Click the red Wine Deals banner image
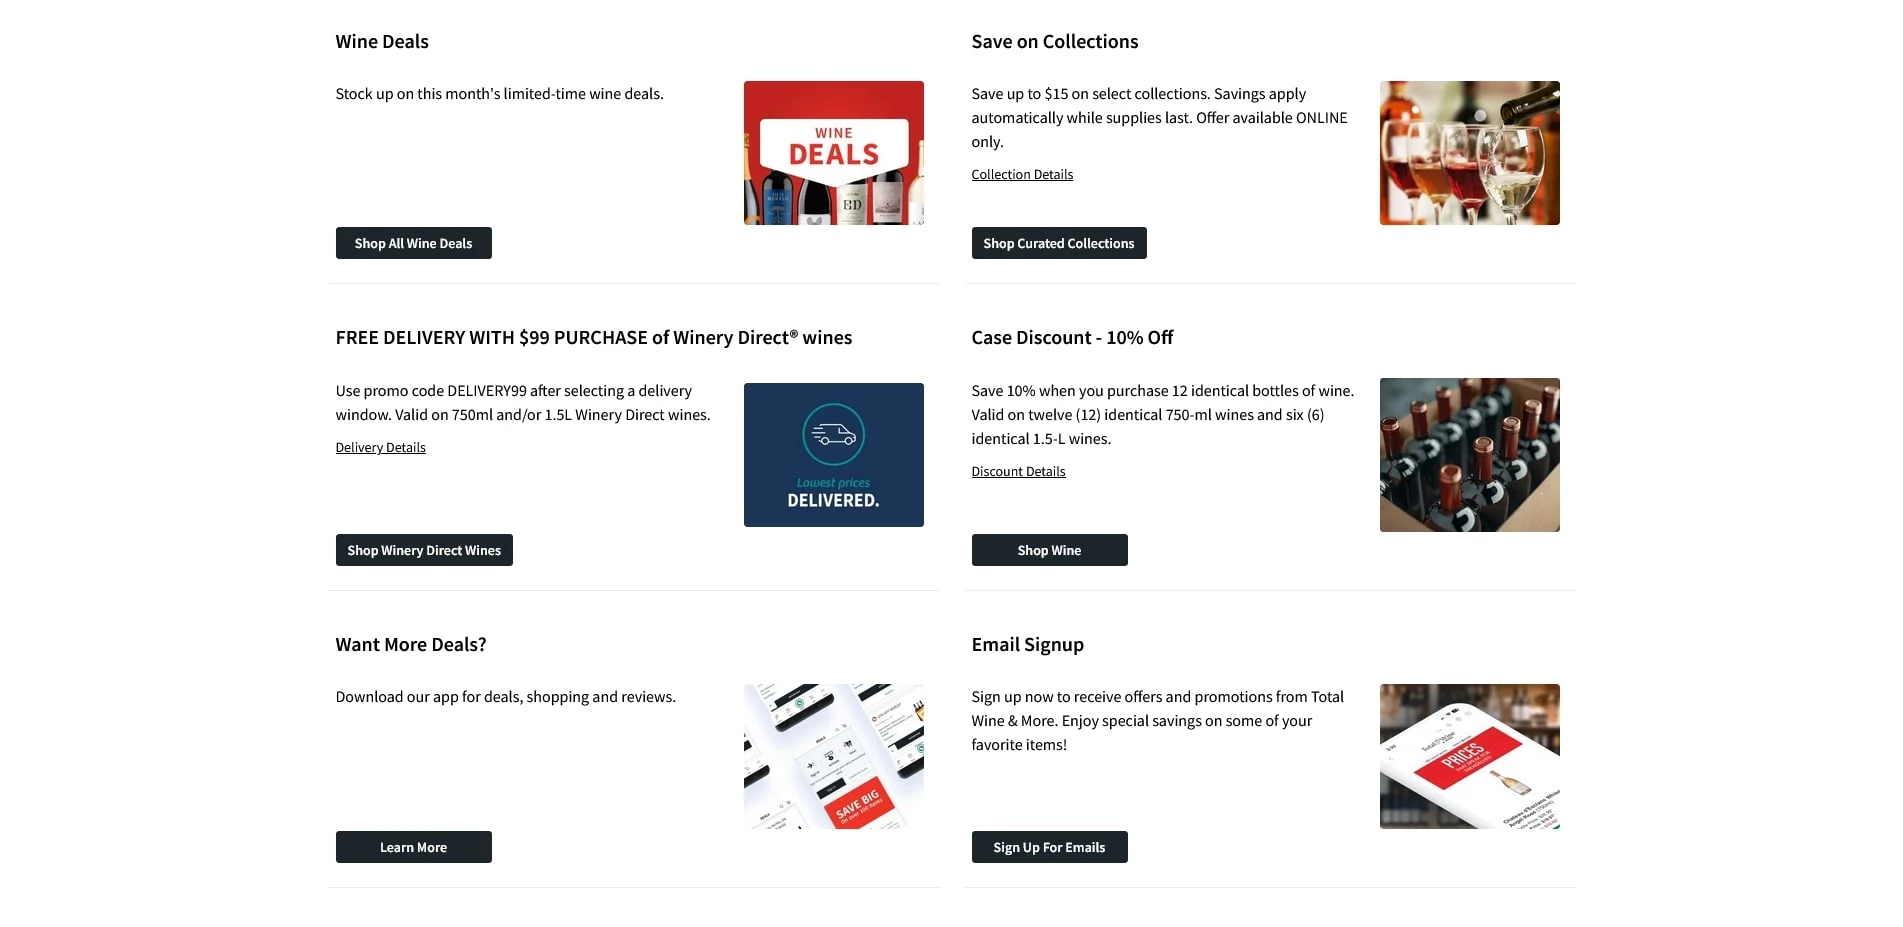 pyautogui.click(x=833, y=153)
